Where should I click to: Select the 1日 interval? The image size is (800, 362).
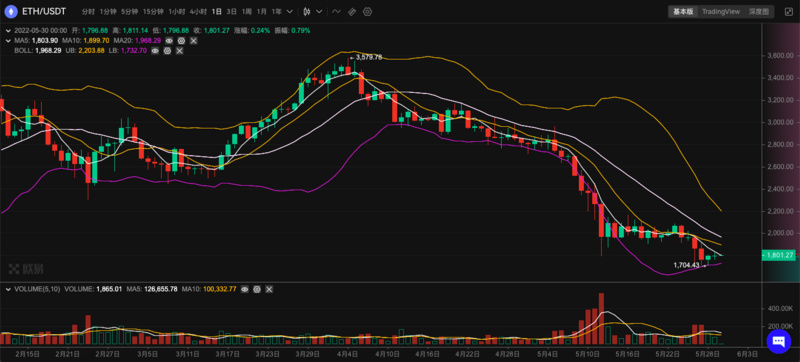(217, 11)
